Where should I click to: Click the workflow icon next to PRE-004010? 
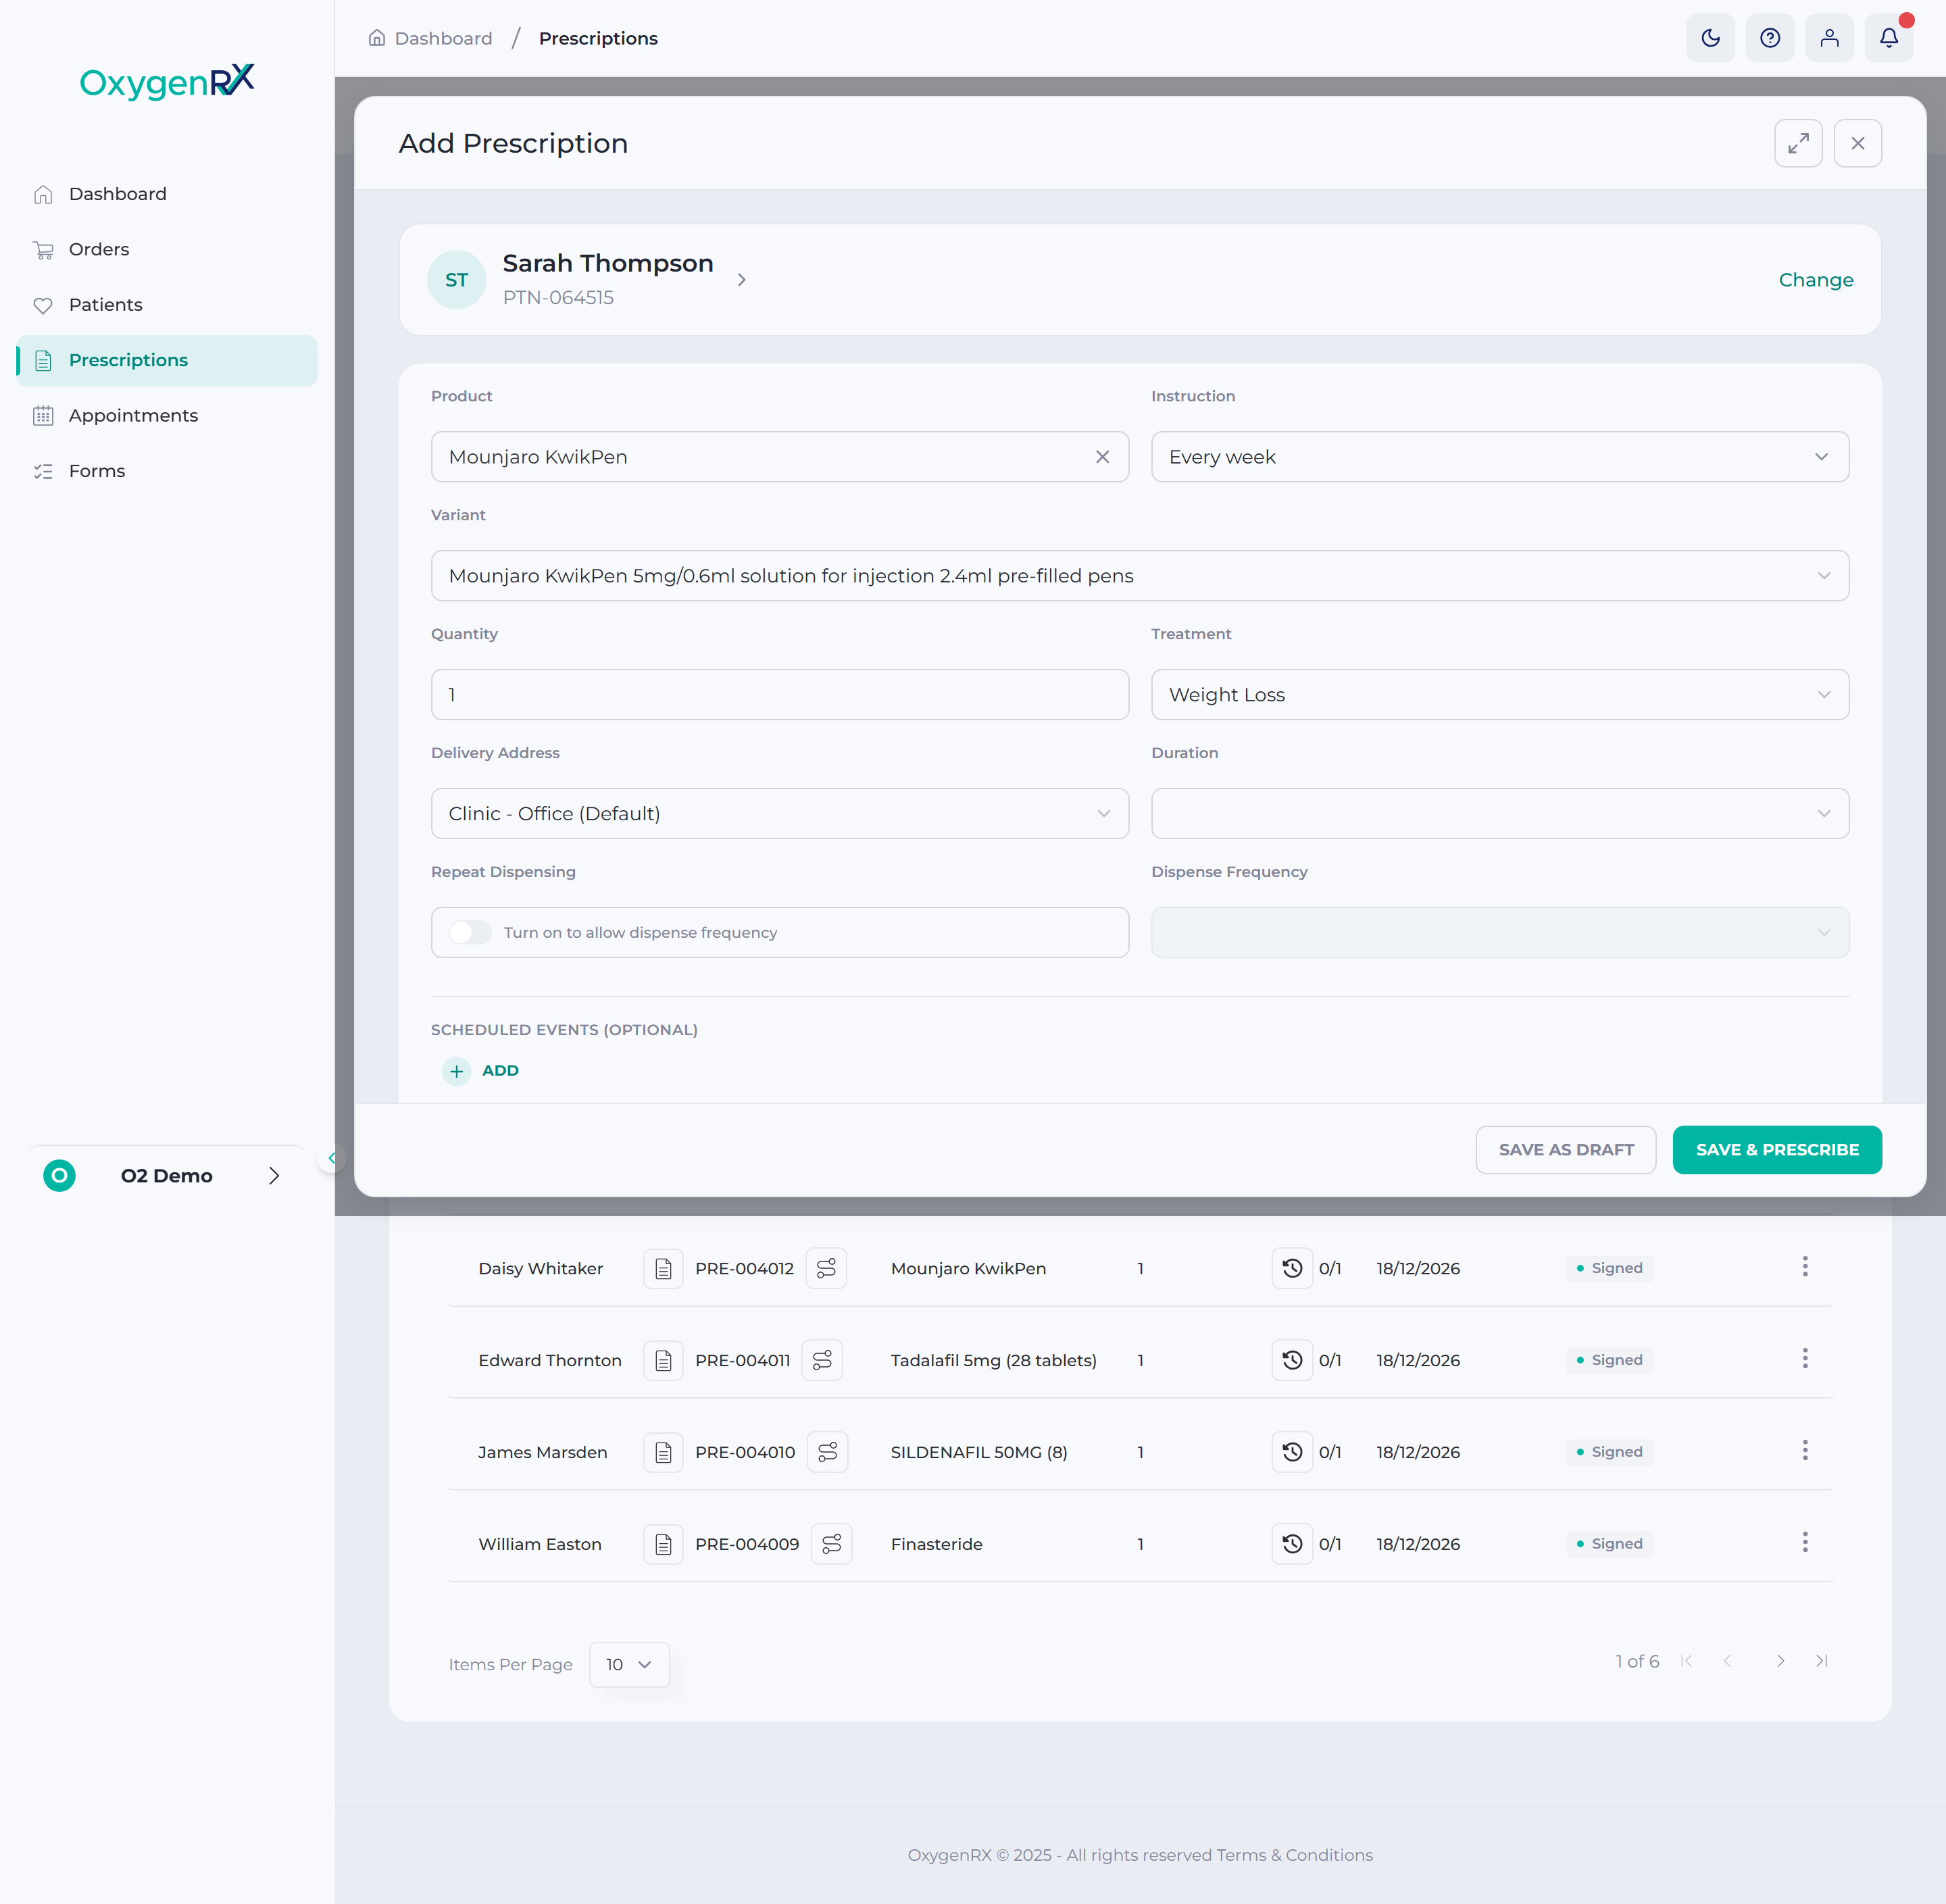click(827, 1452)
